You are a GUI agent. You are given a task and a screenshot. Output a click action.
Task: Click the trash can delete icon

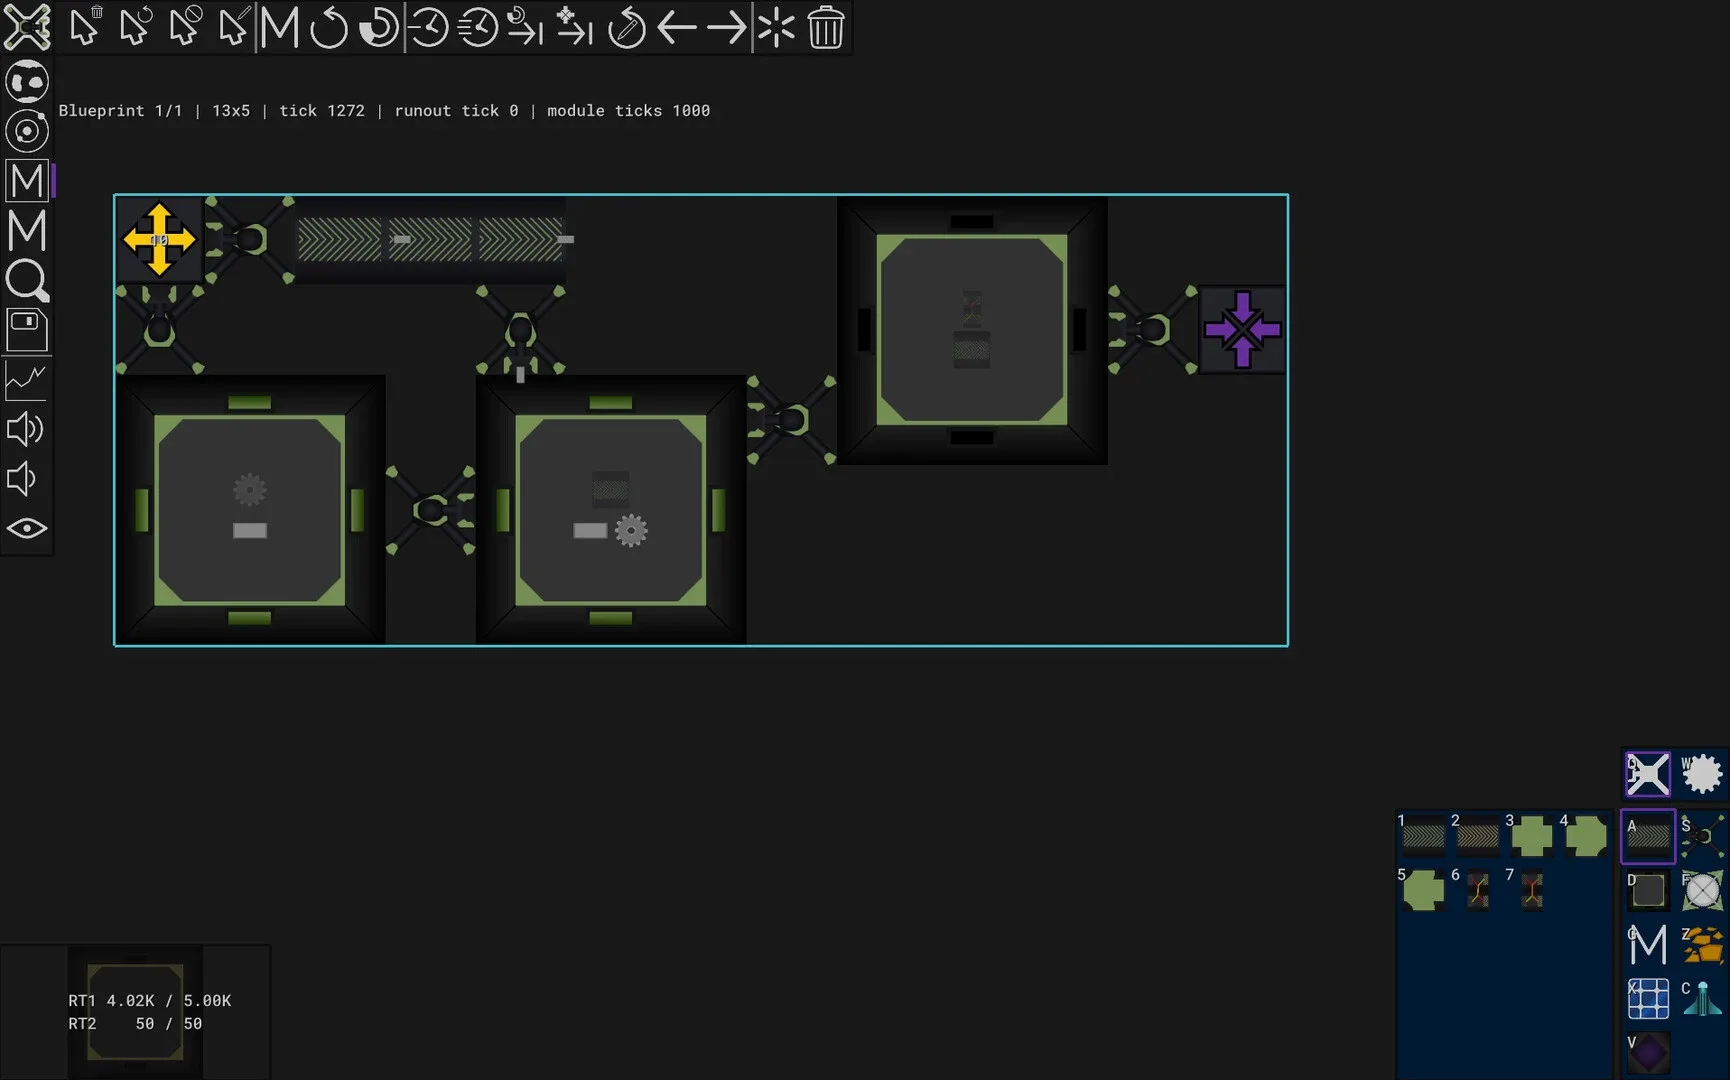[x=825, y=28]
